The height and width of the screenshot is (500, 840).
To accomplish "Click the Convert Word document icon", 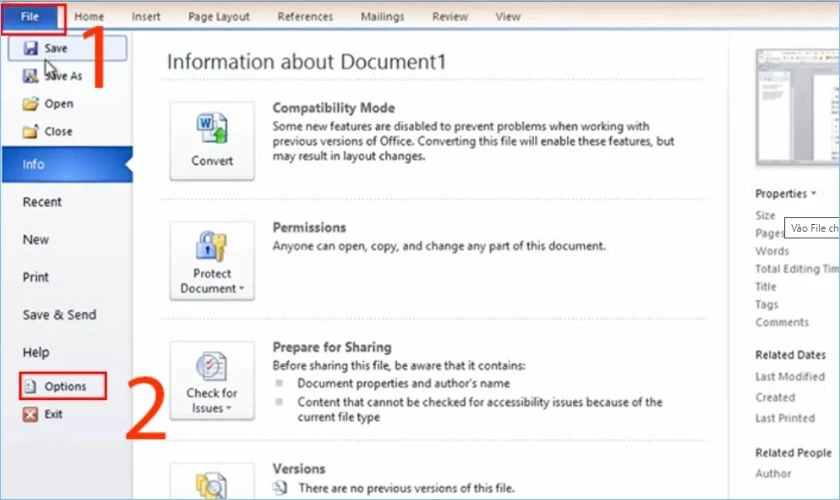I will point(212,129).
